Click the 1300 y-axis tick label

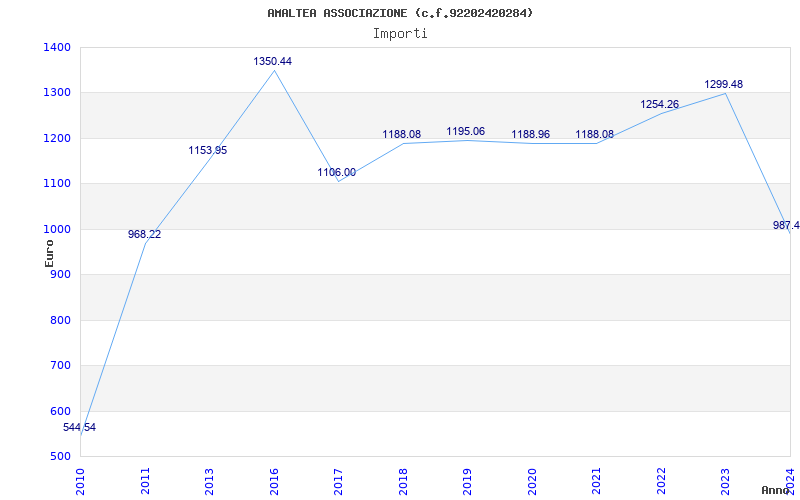click(57, 93)
